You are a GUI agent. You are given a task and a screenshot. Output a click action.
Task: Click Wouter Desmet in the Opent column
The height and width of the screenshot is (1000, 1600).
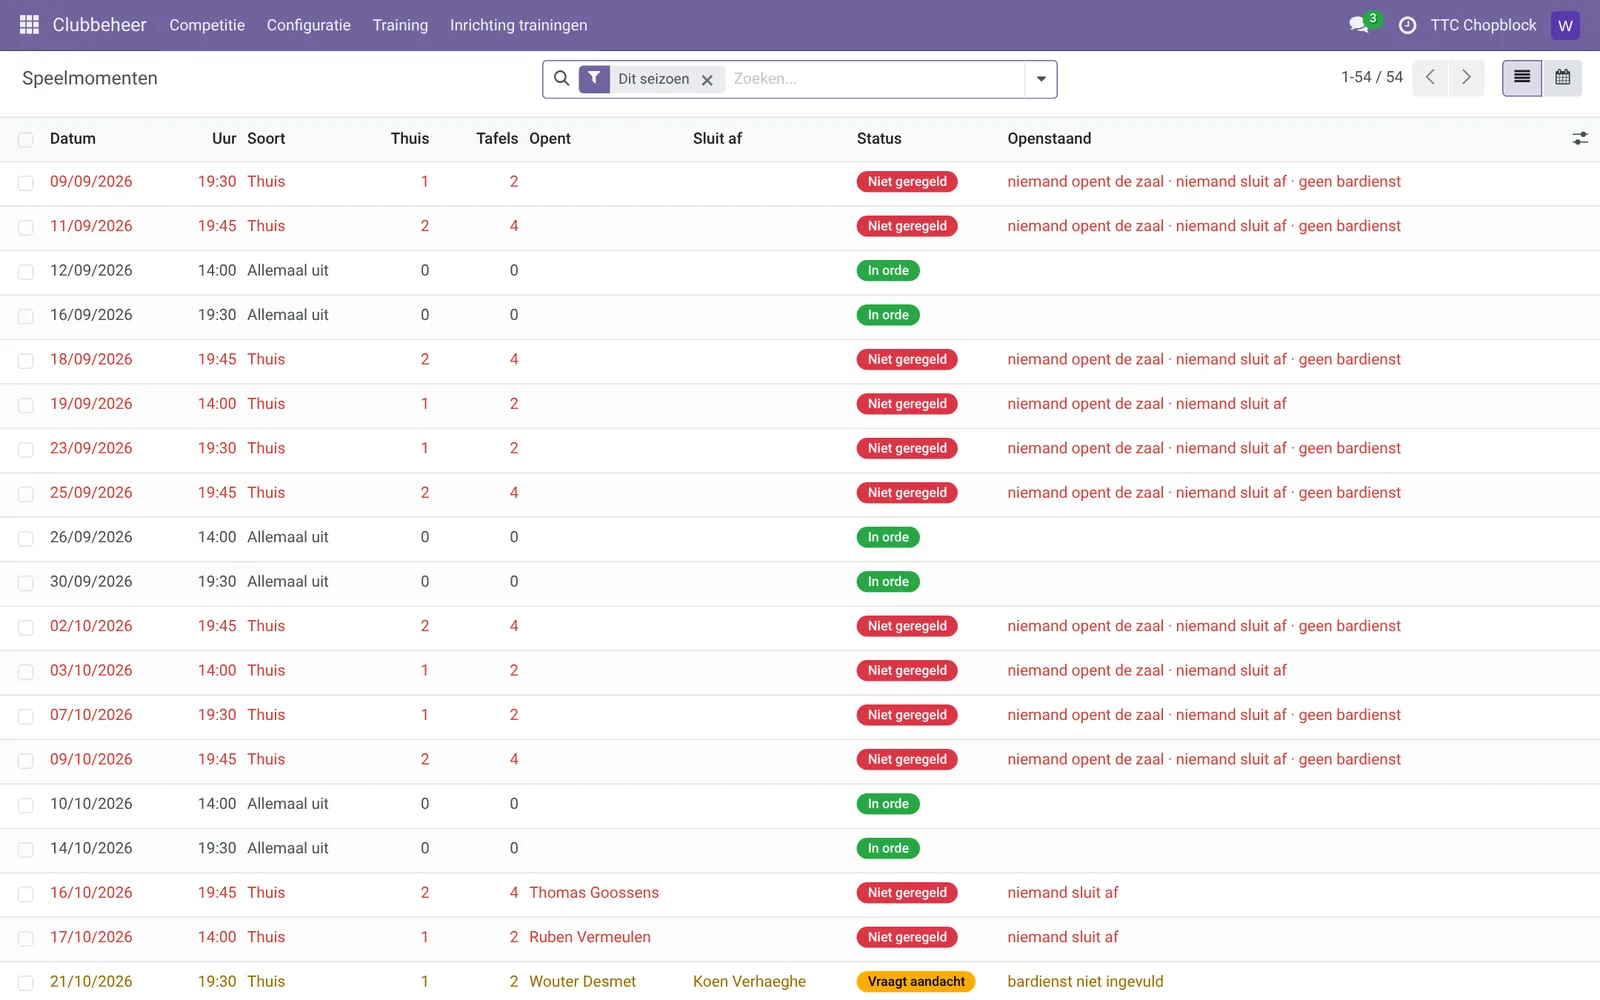(x=582, y=982)
